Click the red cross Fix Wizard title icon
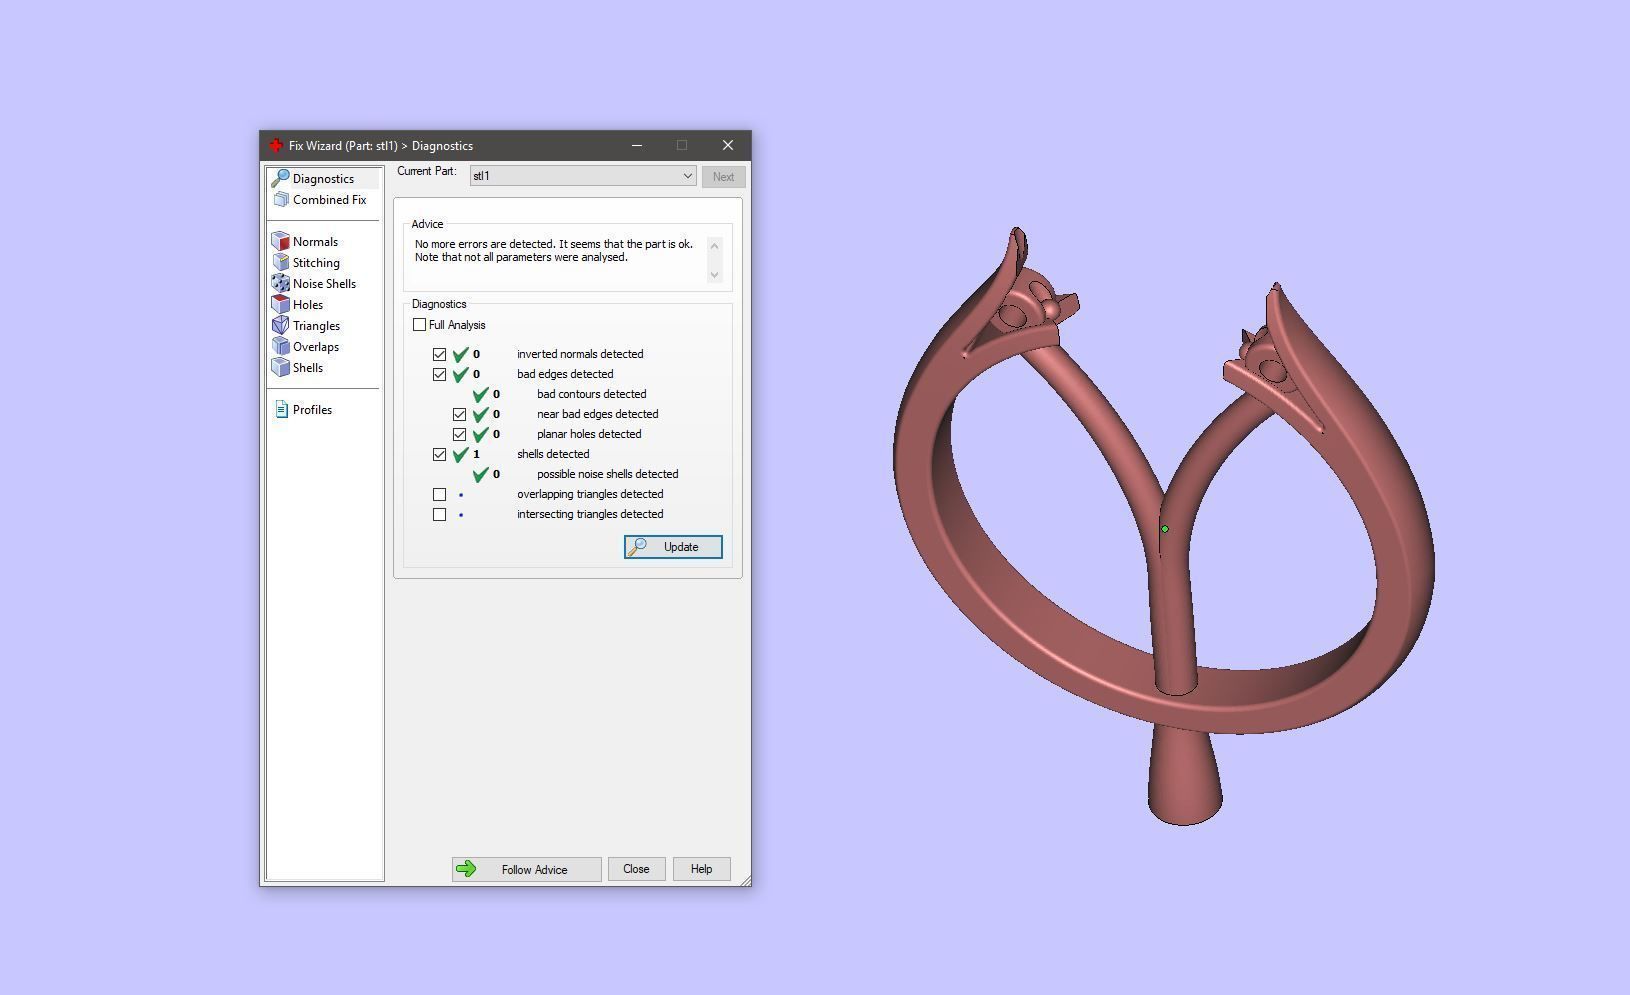 point(275,146)
